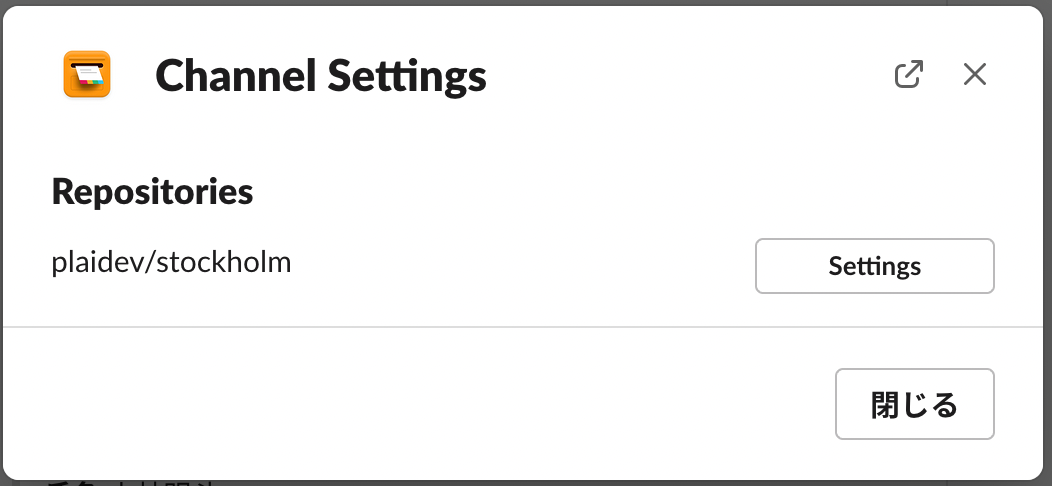Close the dialog with the X icon

coord(974,75)
